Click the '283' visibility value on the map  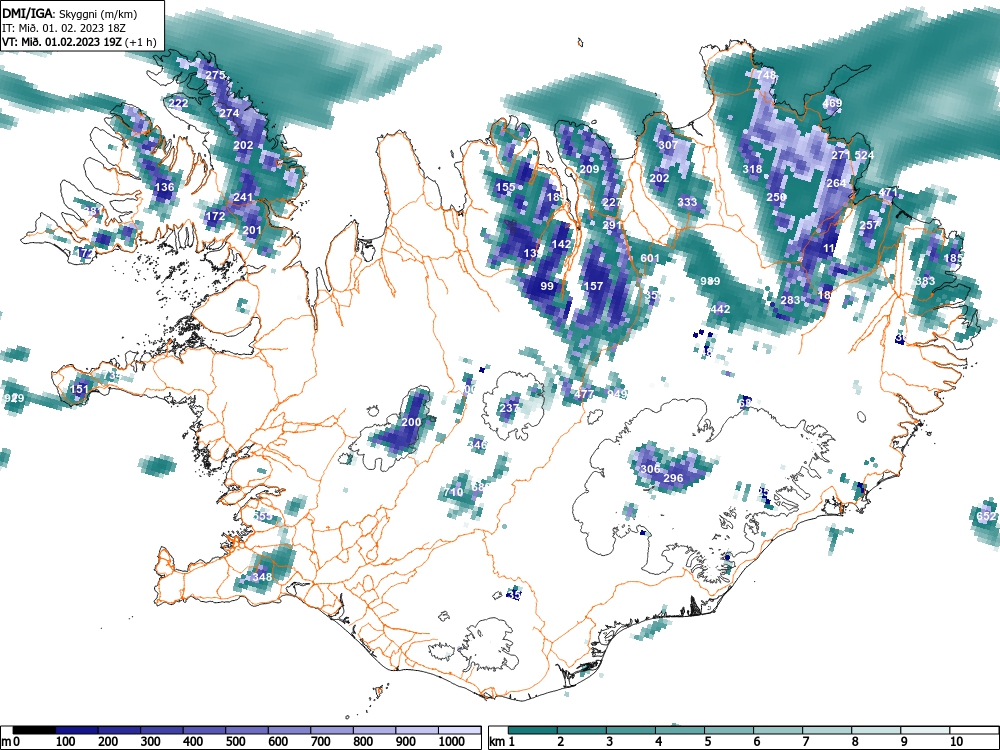(x=790, y=300)
